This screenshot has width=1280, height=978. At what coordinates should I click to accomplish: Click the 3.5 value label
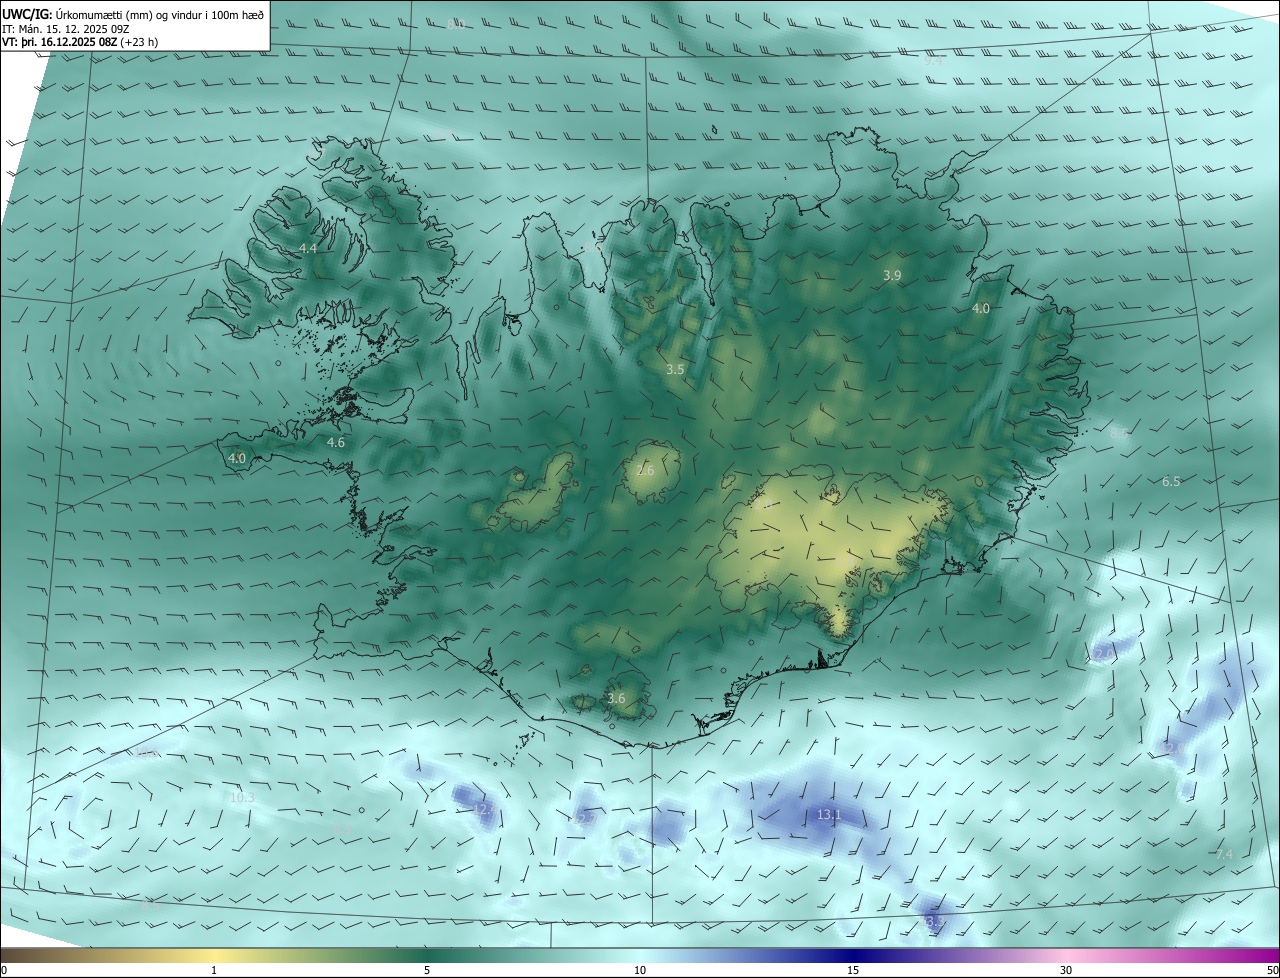(675, 369)
